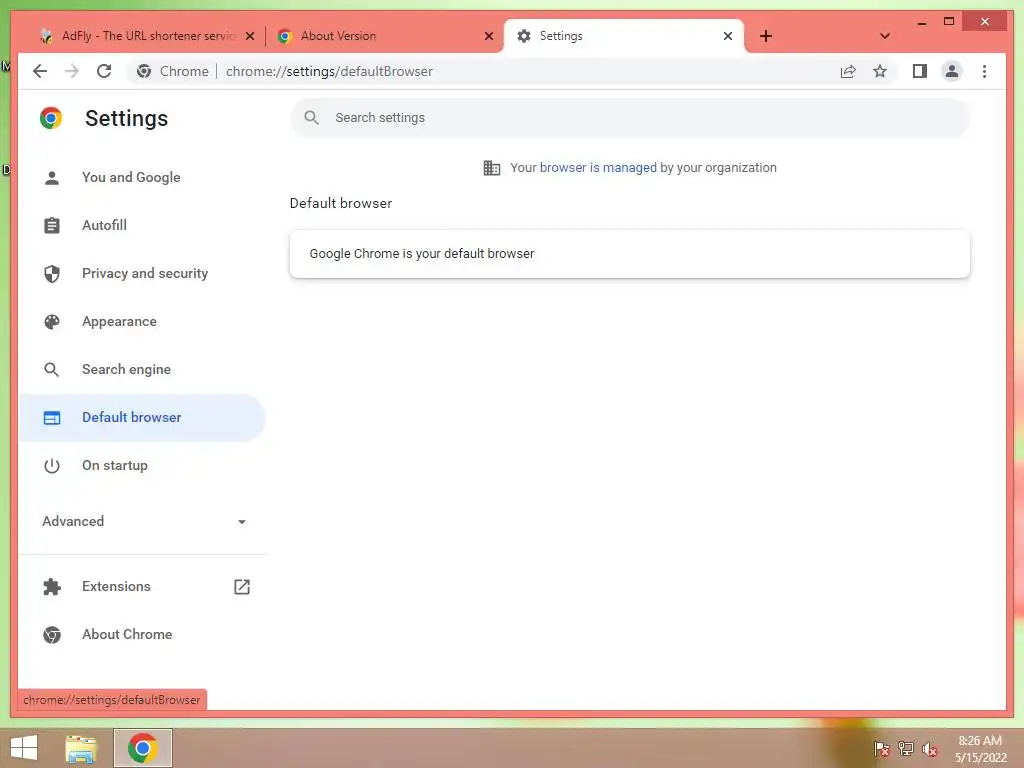Close the Settings tab
This screenshot has height=768, width=1024.
pyautogui.click(x=728, y=36)
